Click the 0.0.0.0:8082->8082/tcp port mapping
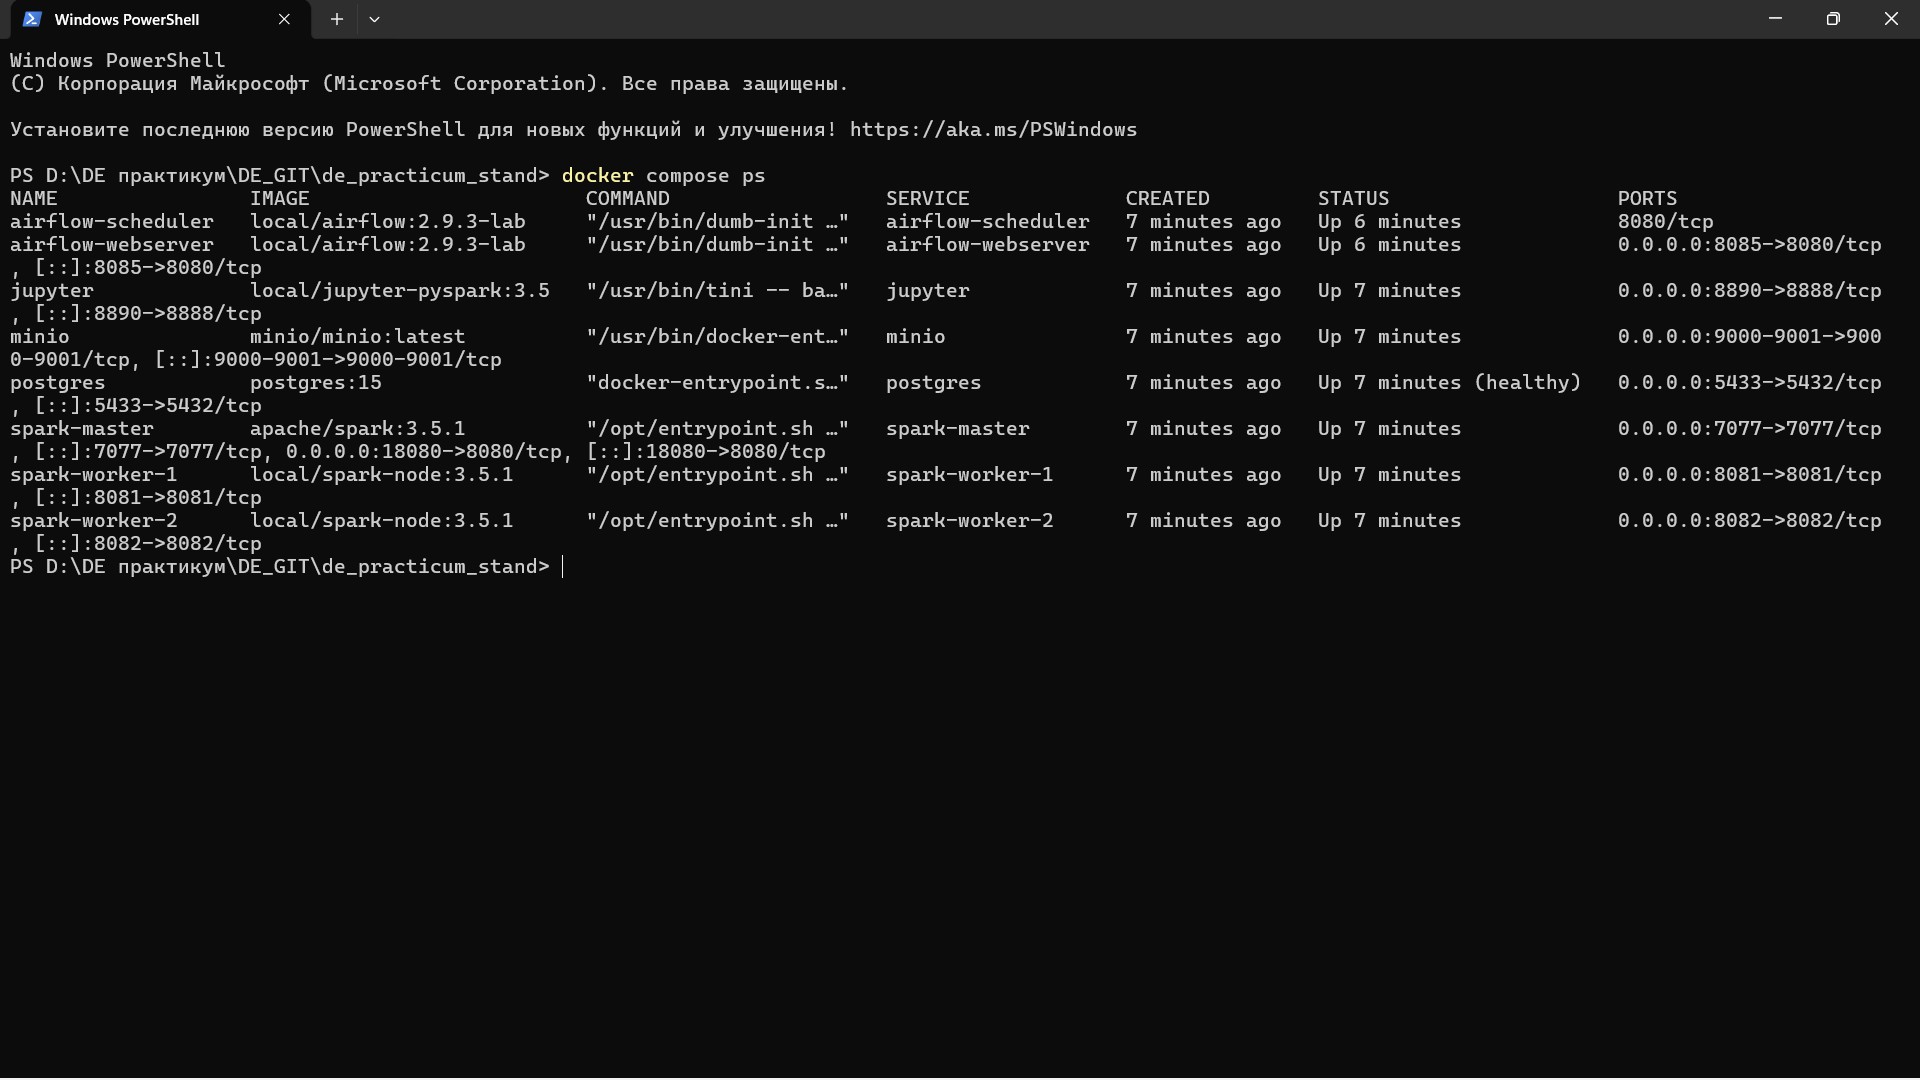This screenshot has height=1080, width=1920. tap(1750, 521)
